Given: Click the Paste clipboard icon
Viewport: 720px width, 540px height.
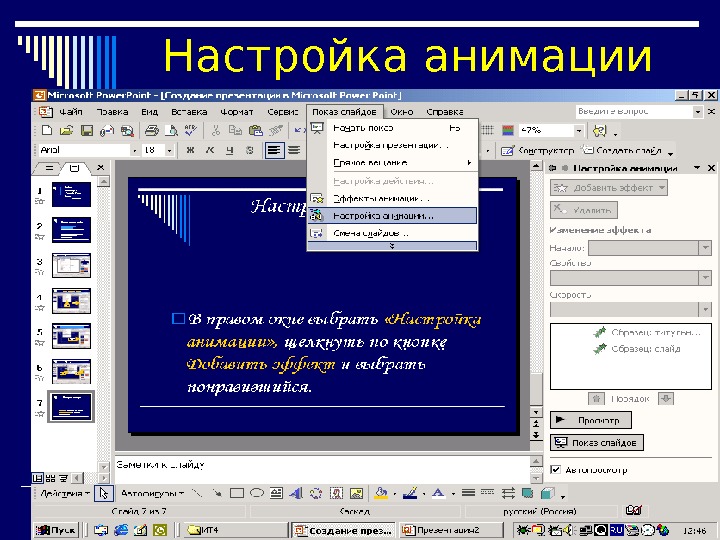Looking at the screenshot, I should [255, 130].
